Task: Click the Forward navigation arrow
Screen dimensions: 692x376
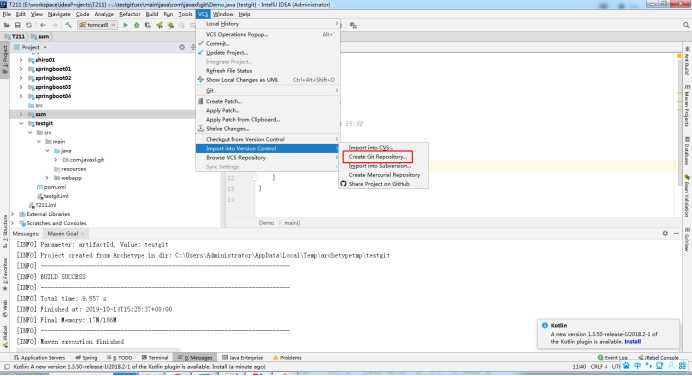Action: pos(55,25)
